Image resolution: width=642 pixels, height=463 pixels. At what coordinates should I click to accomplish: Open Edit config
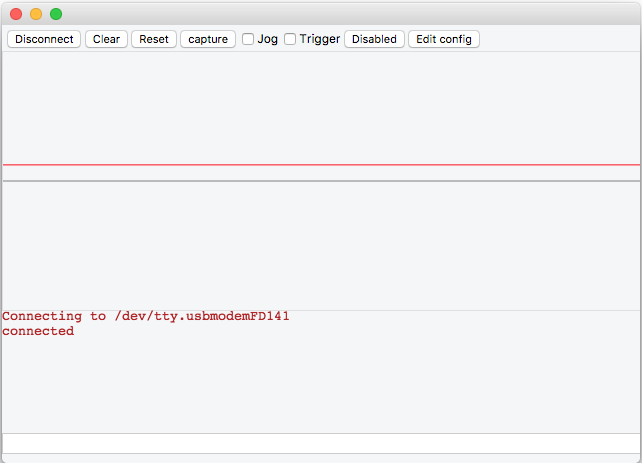tap(444, 39)
